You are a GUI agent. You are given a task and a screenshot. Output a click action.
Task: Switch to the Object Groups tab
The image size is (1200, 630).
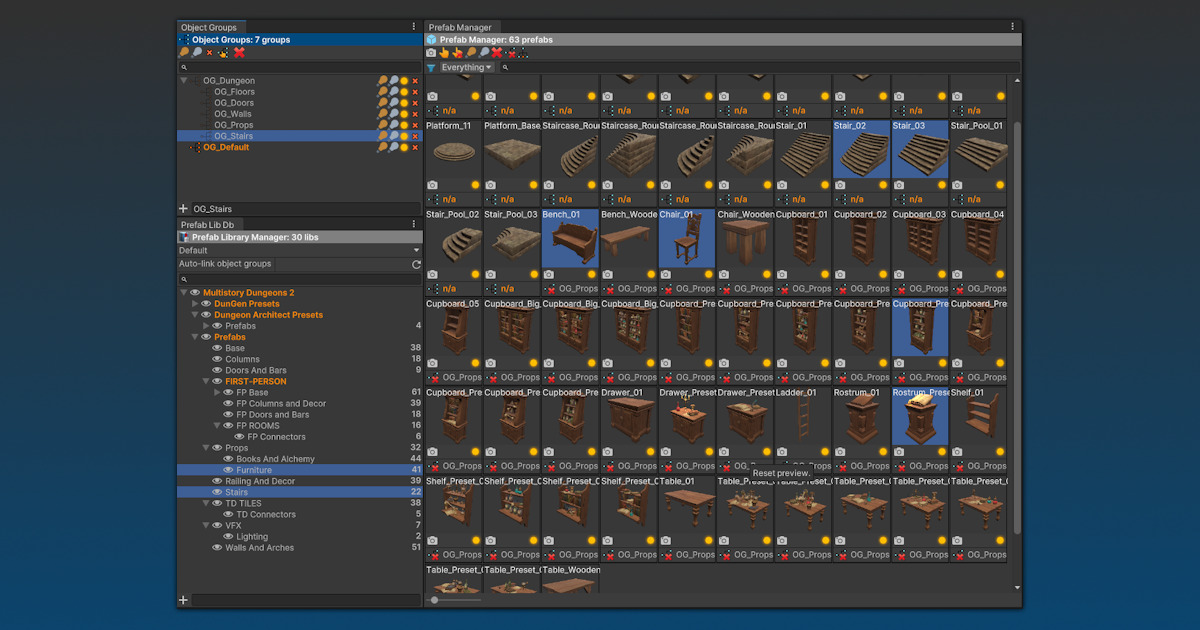tap(210, 27)
